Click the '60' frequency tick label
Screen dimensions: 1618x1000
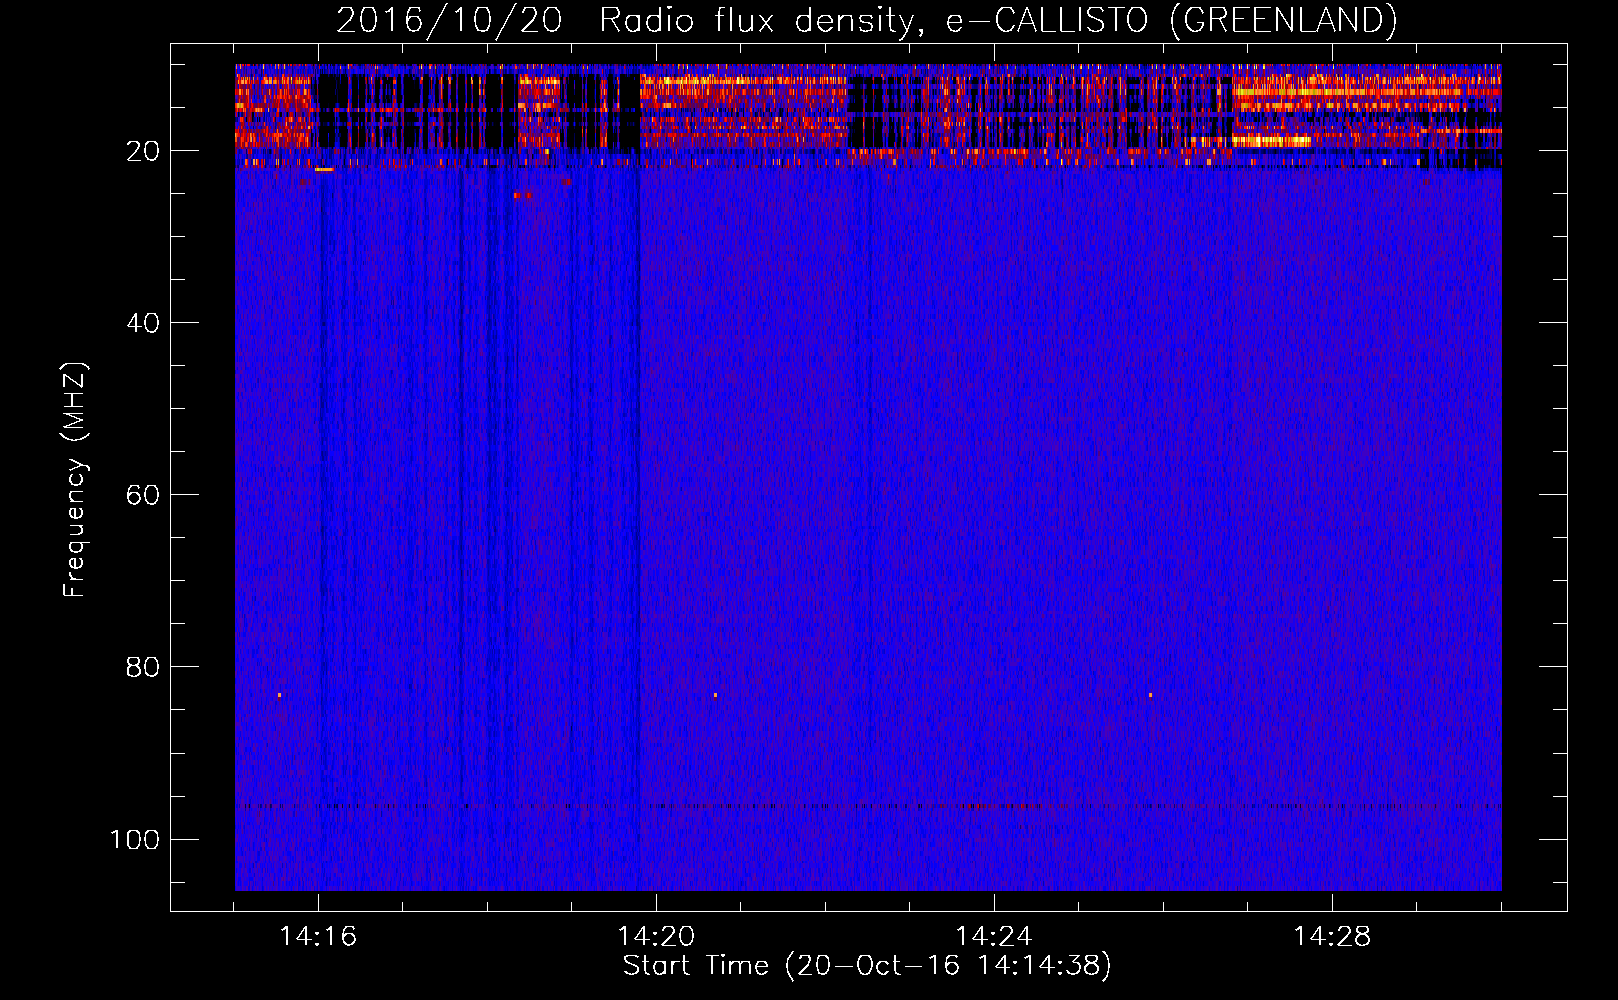click(143, 495)
